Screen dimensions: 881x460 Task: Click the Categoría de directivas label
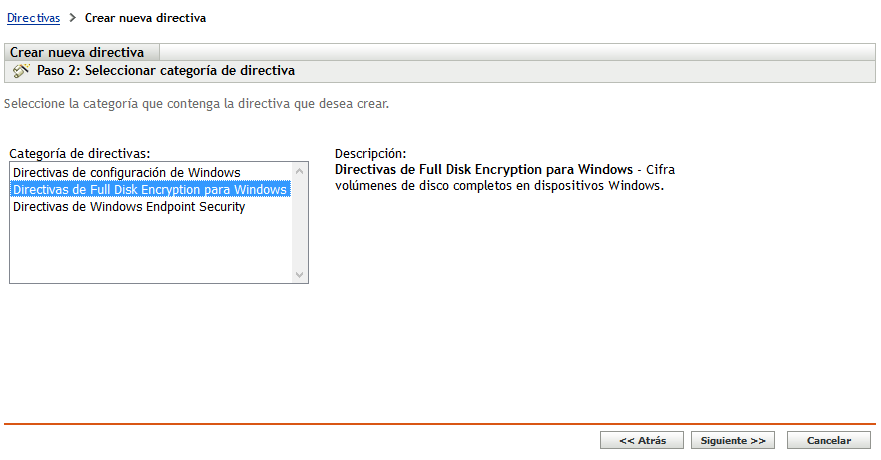point(80,154)
